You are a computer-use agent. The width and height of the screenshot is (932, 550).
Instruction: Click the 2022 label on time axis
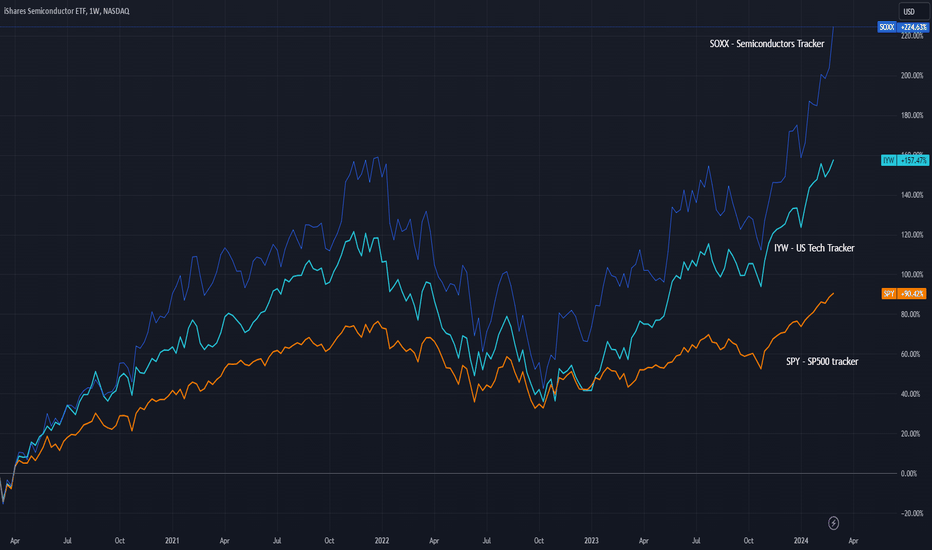(382, 540)
